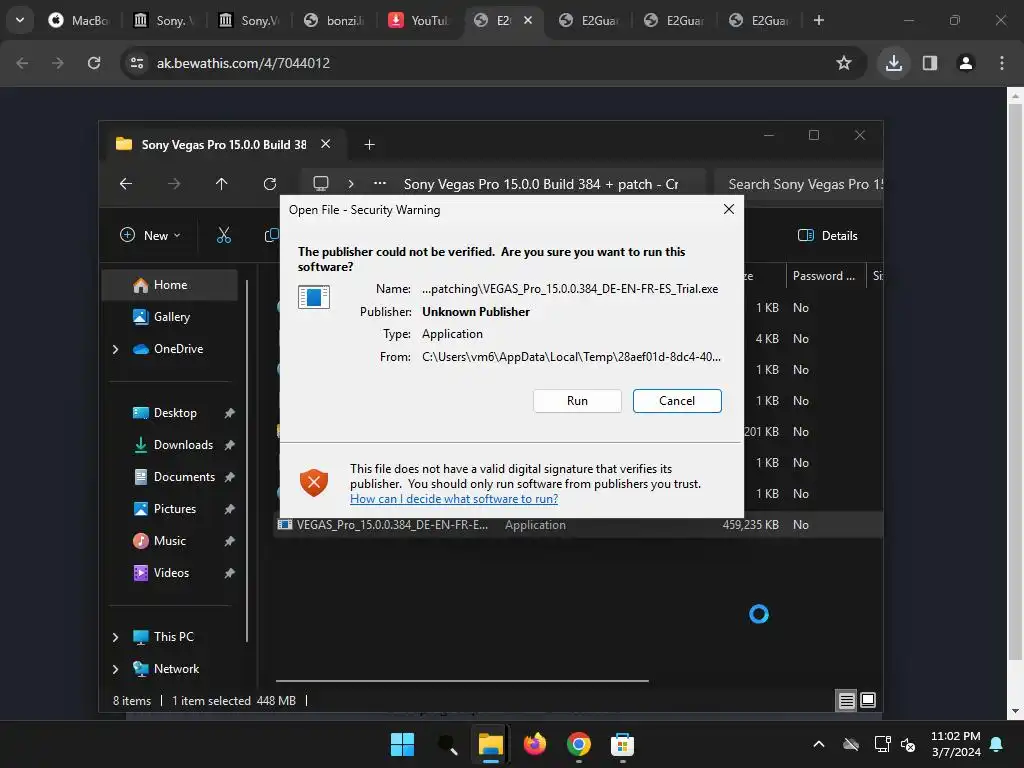Open Microsoft Store from the taskbar
Screen dimensions: 1024x768
click(x=622, y=744)
